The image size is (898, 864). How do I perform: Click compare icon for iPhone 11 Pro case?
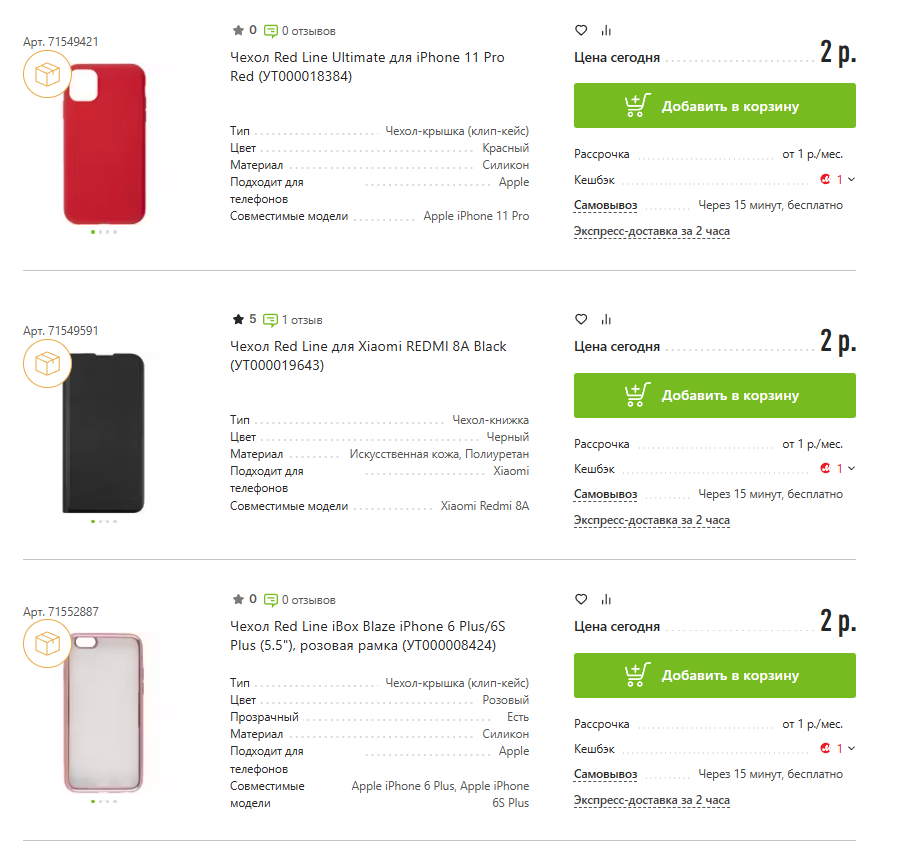coord(606,30)
